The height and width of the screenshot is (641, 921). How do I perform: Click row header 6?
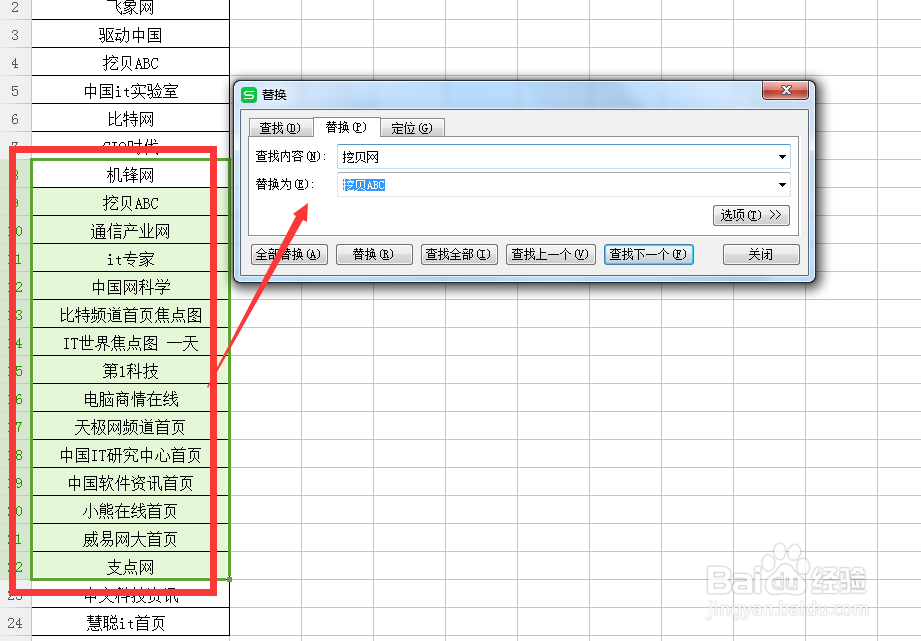click(15, 119)
